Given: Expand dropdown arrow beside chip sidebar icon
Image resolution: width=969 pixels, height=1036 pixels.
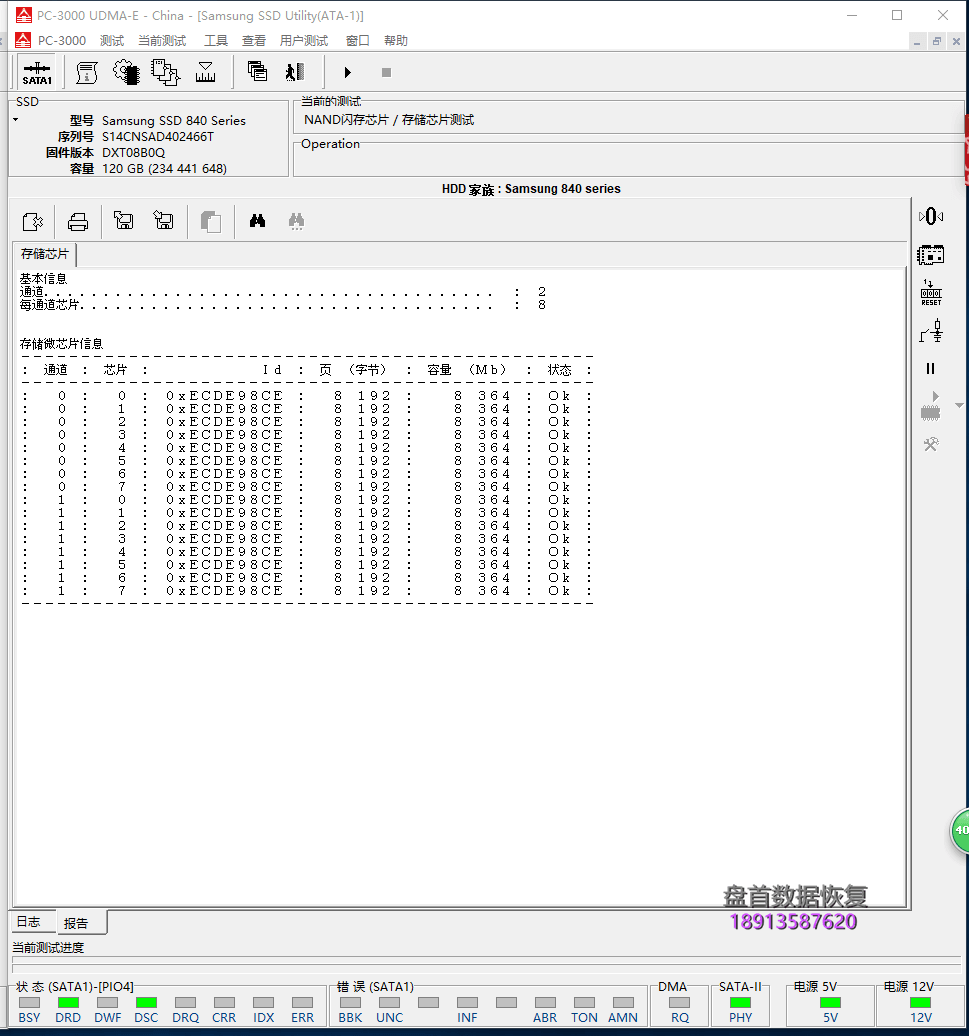Looking at the screenshot, I should click(959, 406).
